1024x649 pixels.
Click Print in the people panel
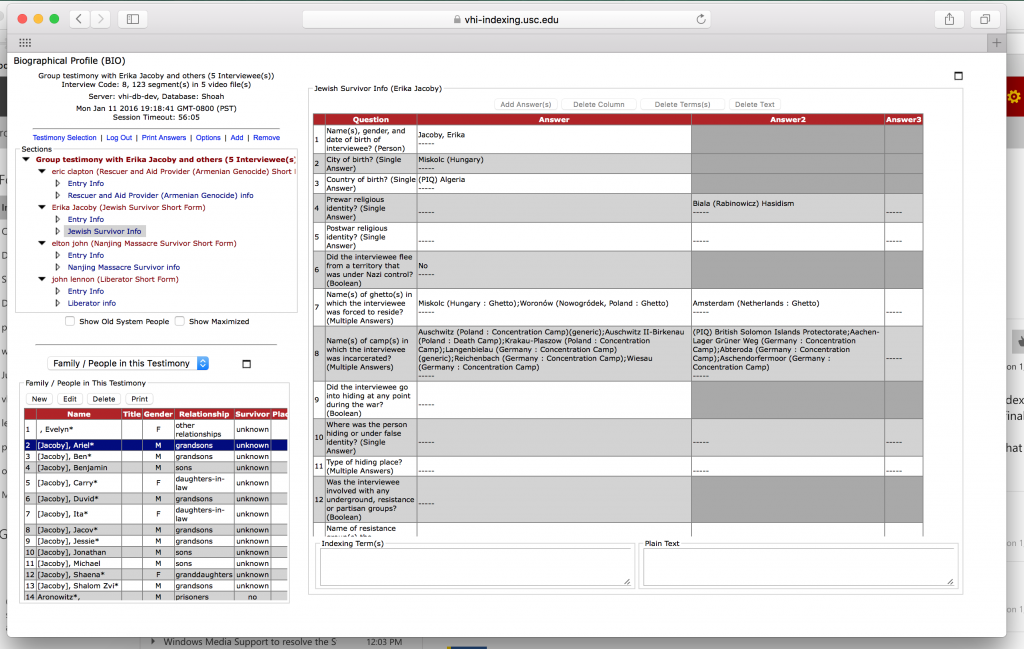pos(139,399)
